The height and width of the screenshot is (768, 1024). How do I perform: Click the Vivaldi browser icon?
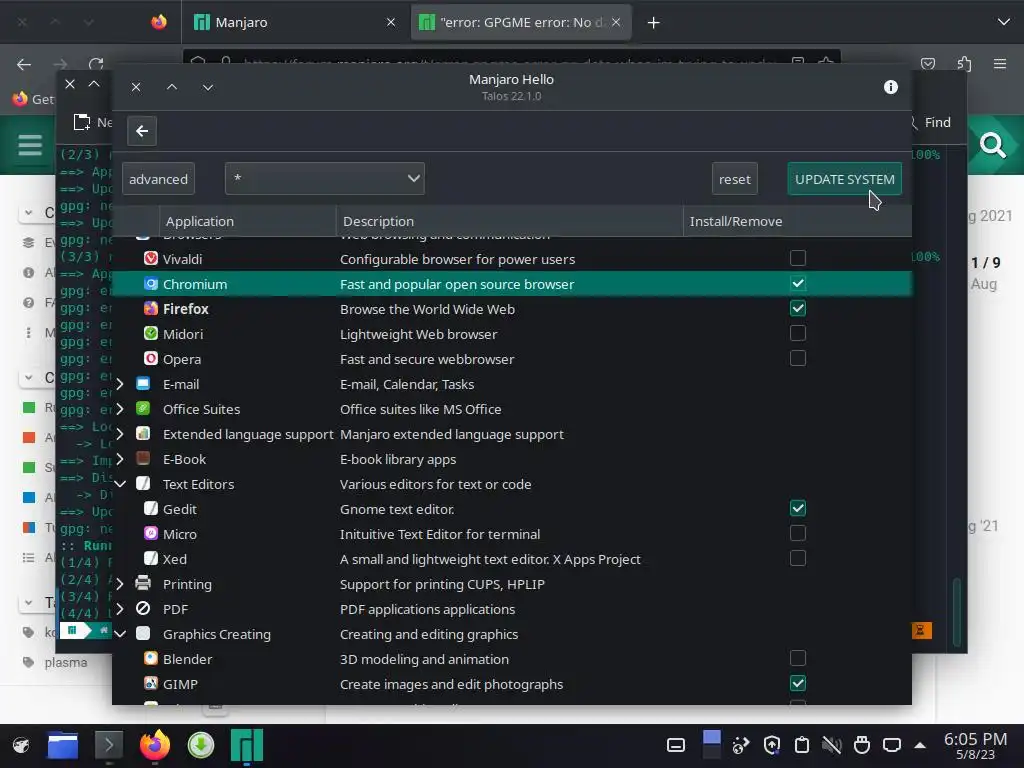tap(151, 259)
